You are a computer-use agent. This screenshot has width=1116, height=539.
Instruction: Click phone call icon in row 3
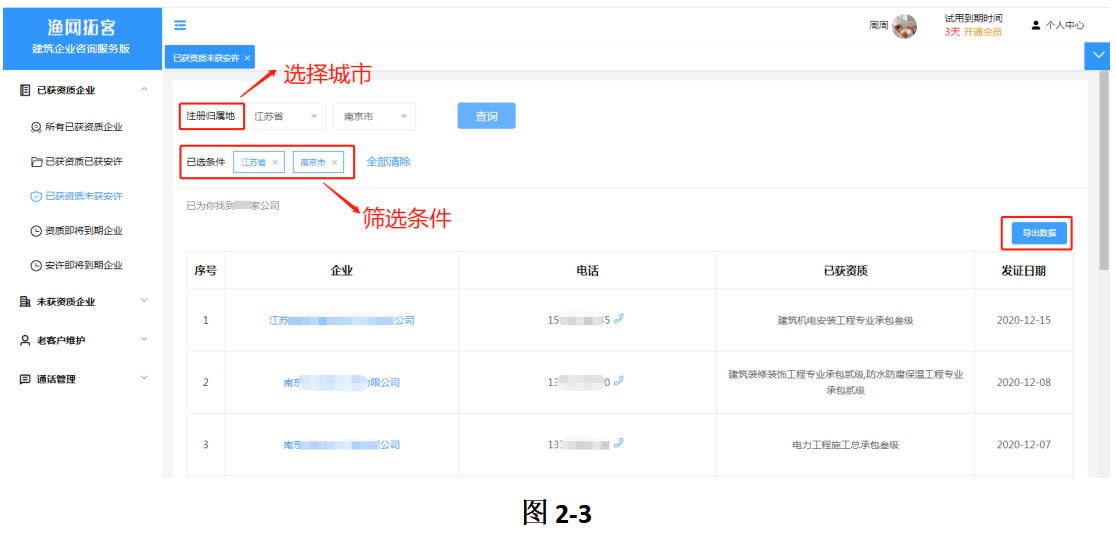tap(618, 443)
